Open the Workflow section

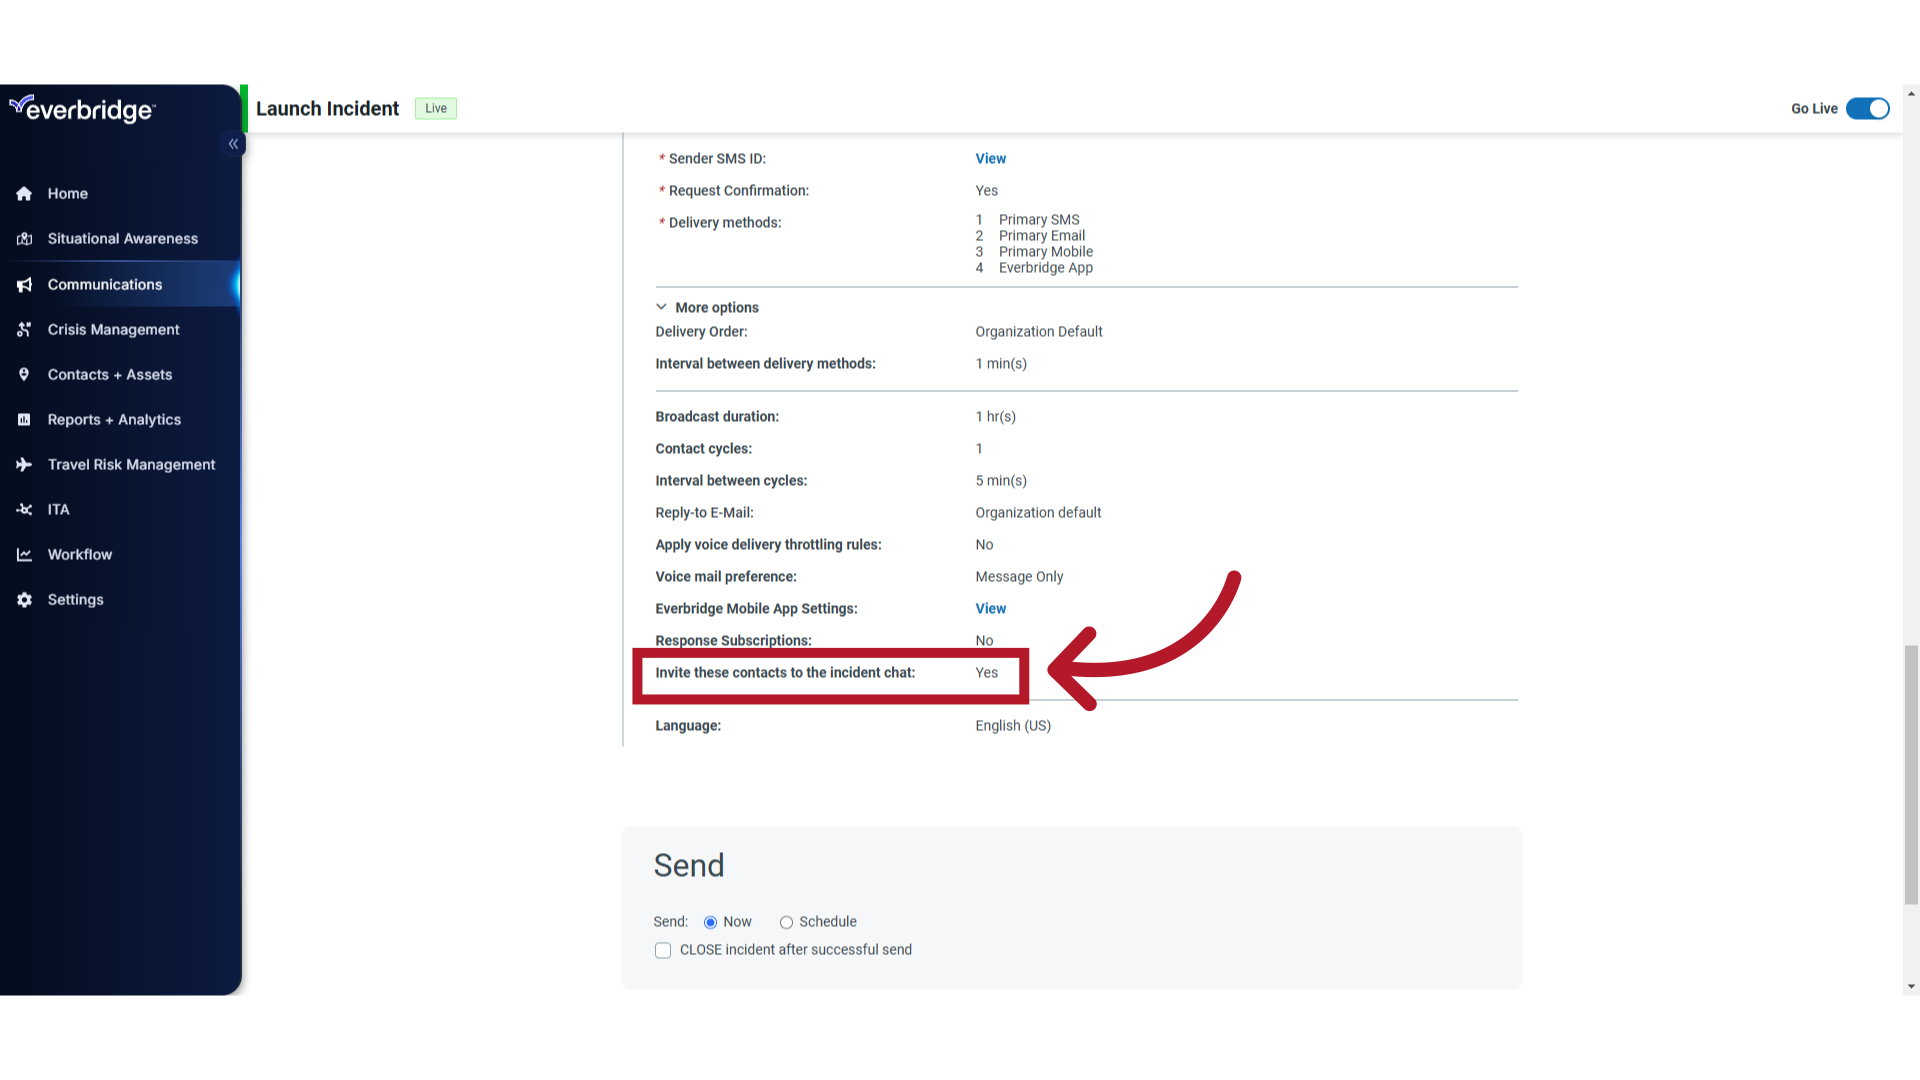(79, 554)
